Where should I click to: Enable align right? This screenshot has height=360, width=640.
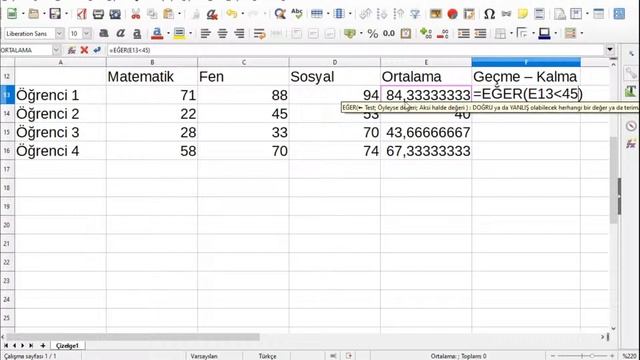point(239,33)
